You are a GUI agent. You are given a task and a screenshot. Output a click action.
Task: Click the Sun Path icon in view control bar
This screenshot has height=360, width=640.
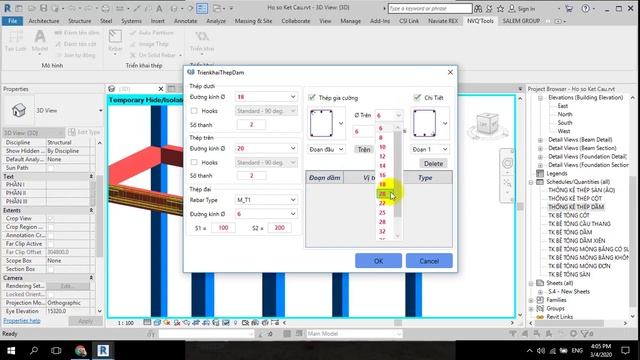(x=167, y=323)
